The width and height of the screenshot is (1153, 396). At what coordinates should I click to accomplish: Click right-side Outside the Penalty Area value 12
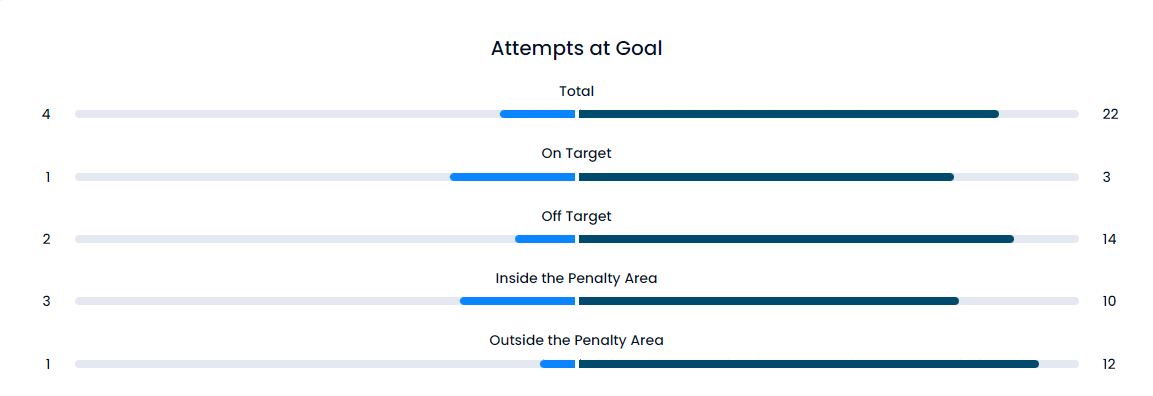point(1109,364)
